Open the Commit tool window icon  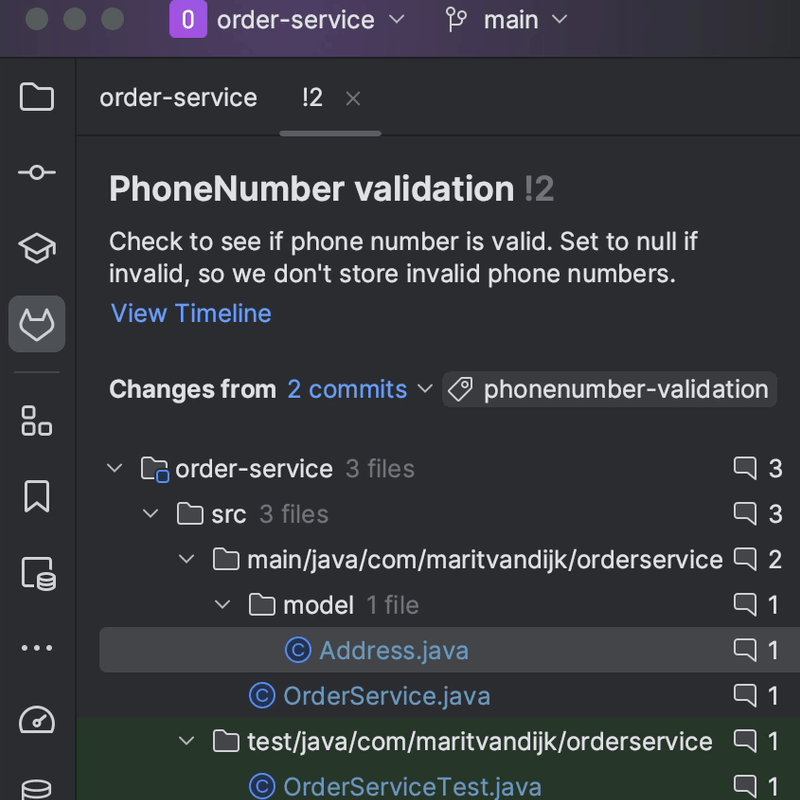point(37,173)
